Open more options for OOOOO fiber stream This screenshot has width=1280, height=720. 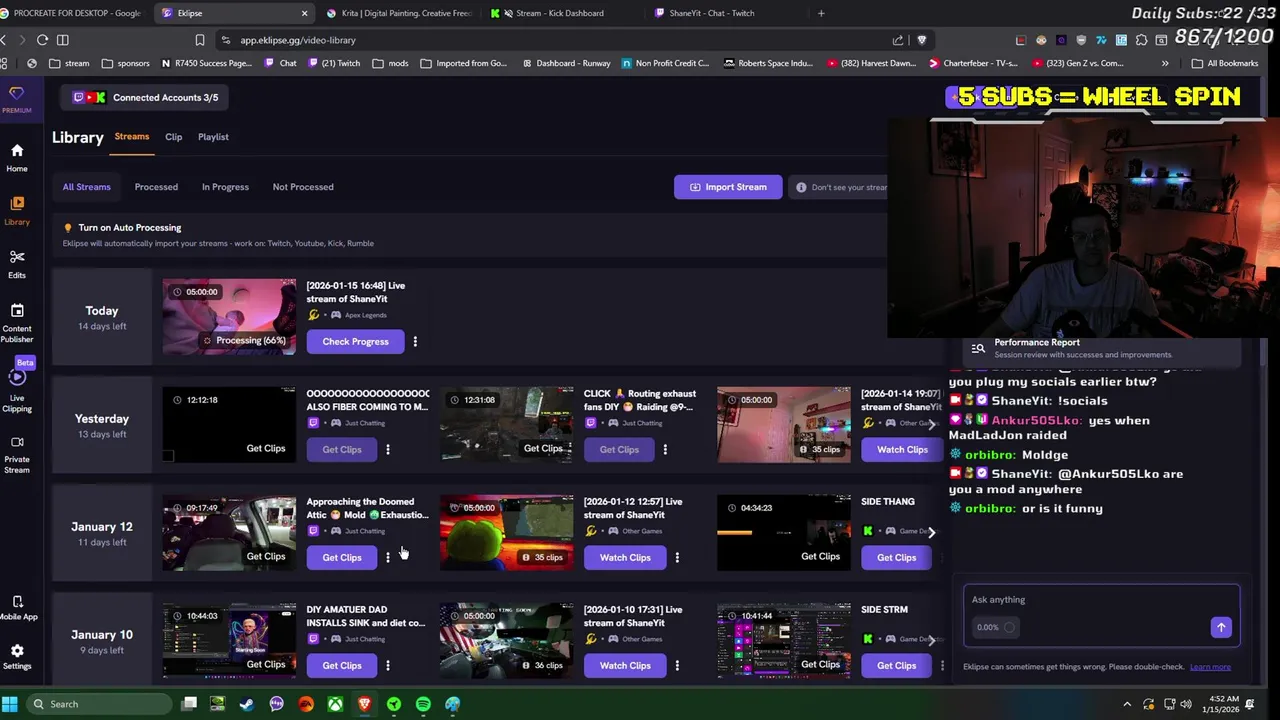coord(388,450)
